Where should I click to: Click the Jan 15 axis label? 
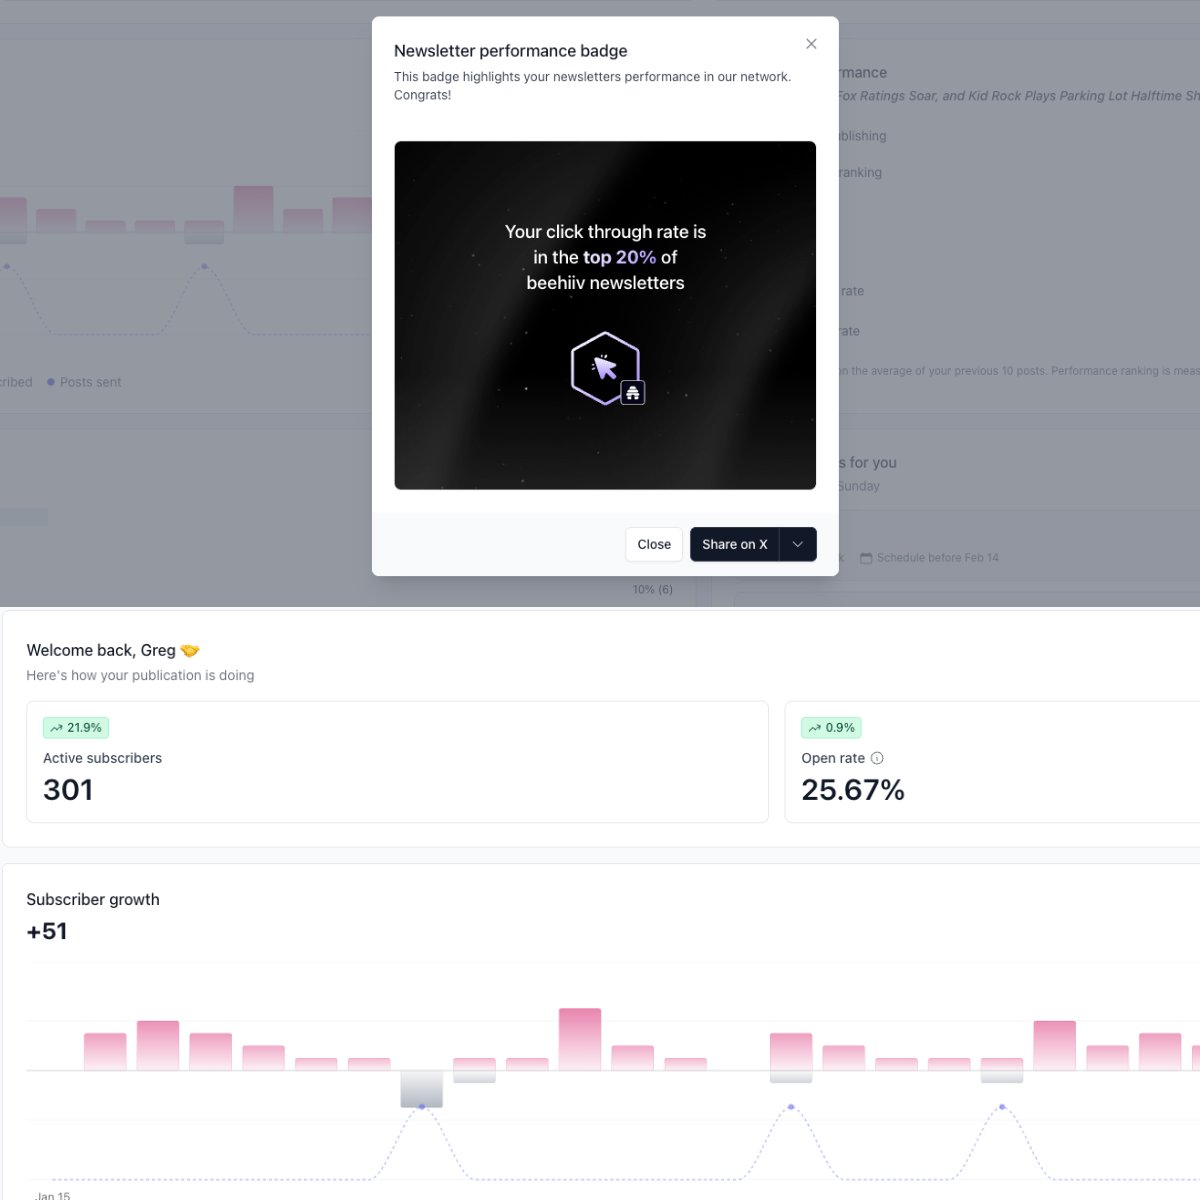tap(53, 1195)
